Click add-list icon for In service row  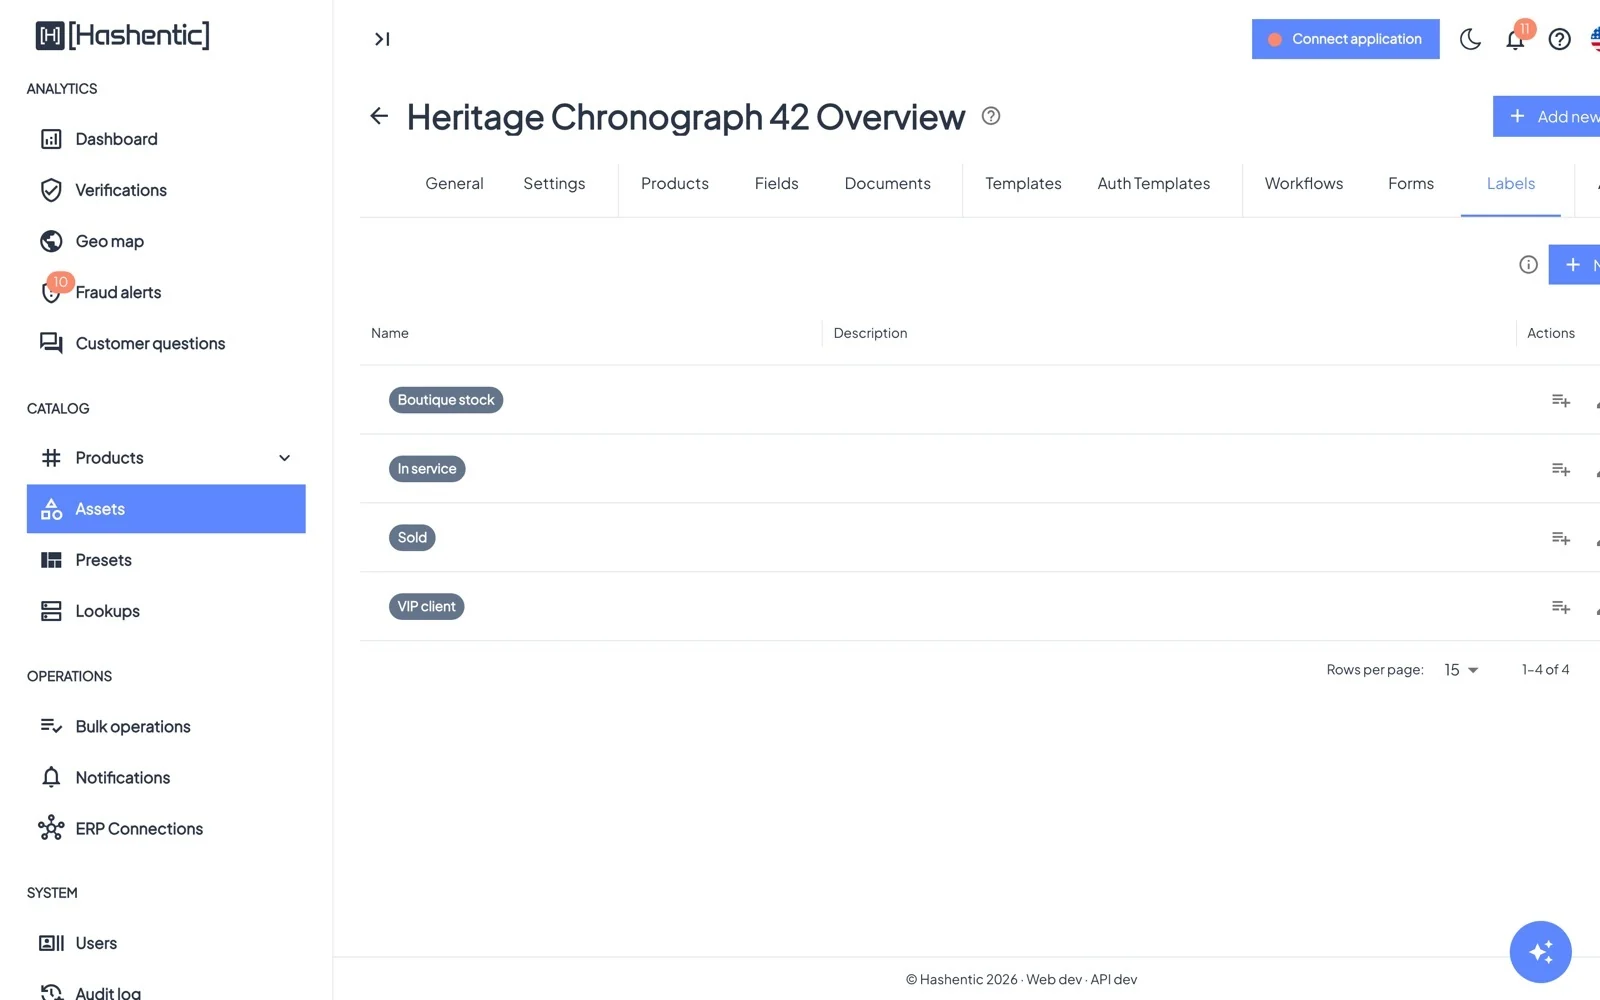click(1560, 469)
